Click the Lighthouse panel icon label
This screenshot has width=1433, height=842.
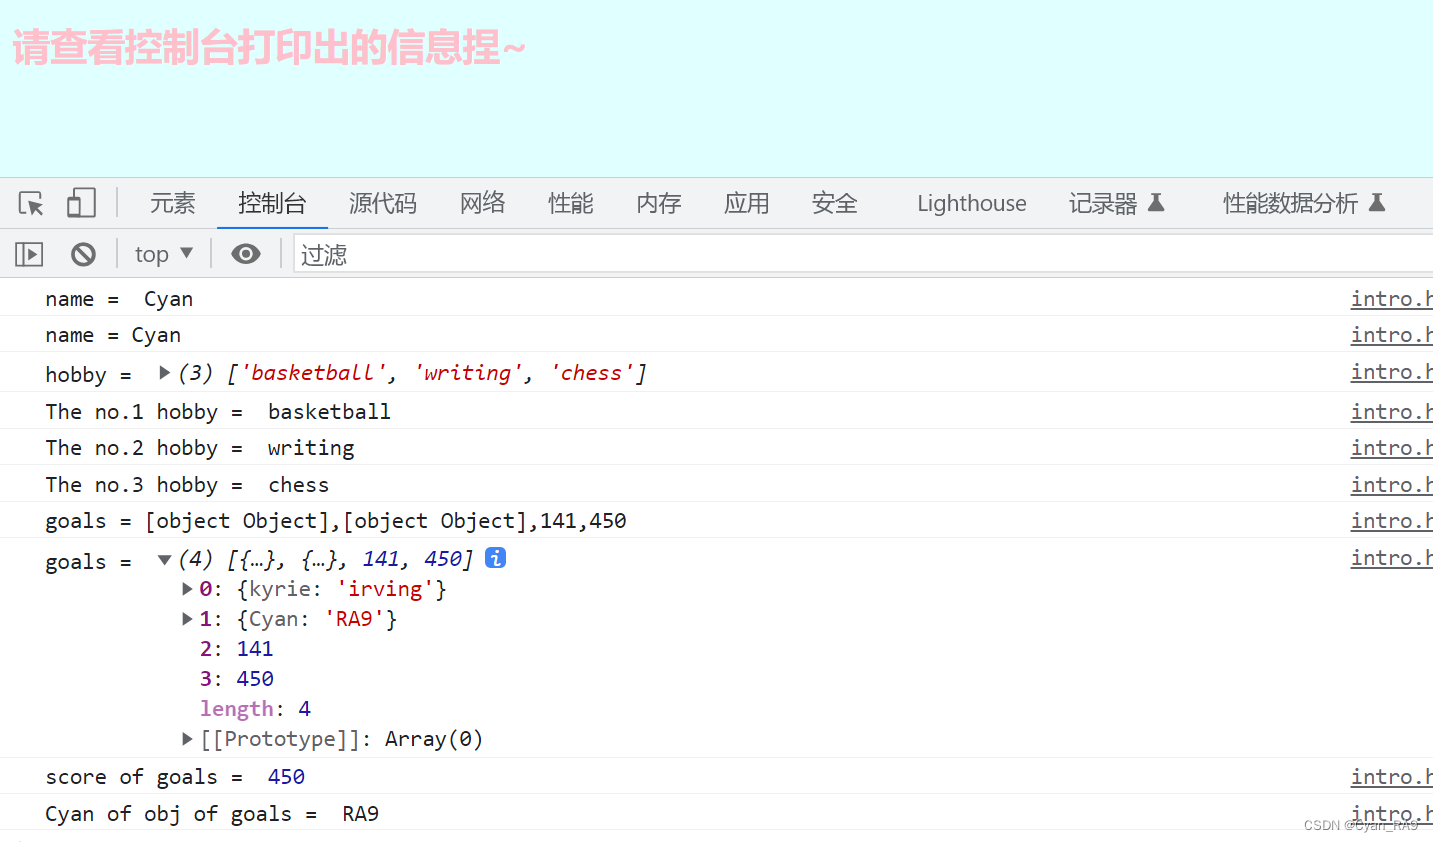971,202
